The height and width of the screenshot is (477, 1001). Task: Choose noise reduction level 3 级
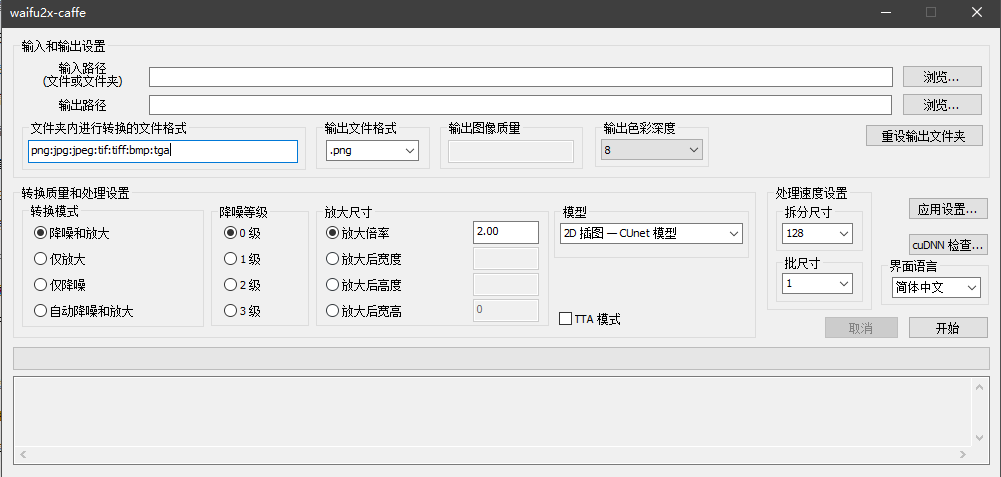(242, 311)
